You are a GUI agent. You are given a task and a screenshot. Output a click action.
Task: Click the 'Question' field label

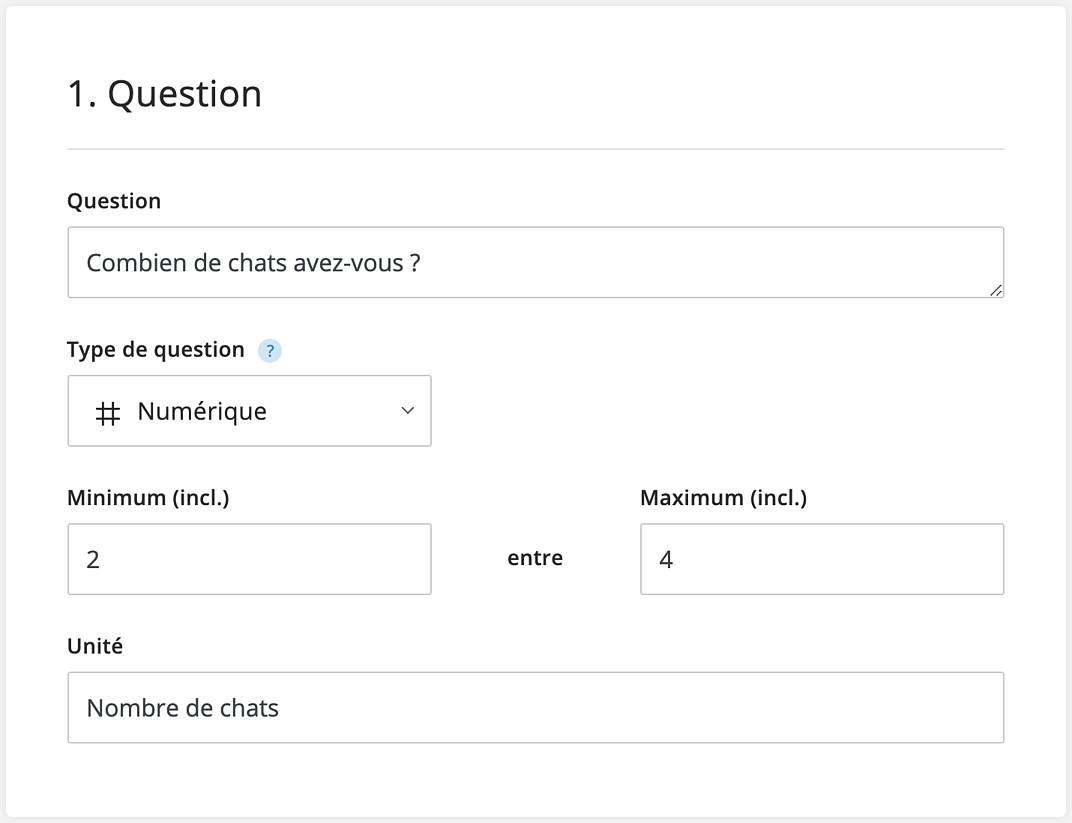click(x=114, y=201)
